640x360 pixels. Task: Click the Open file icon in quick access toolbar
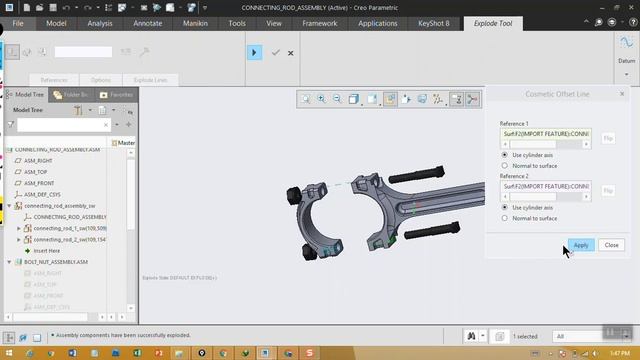pyautogui.click(x=40, y=7)
